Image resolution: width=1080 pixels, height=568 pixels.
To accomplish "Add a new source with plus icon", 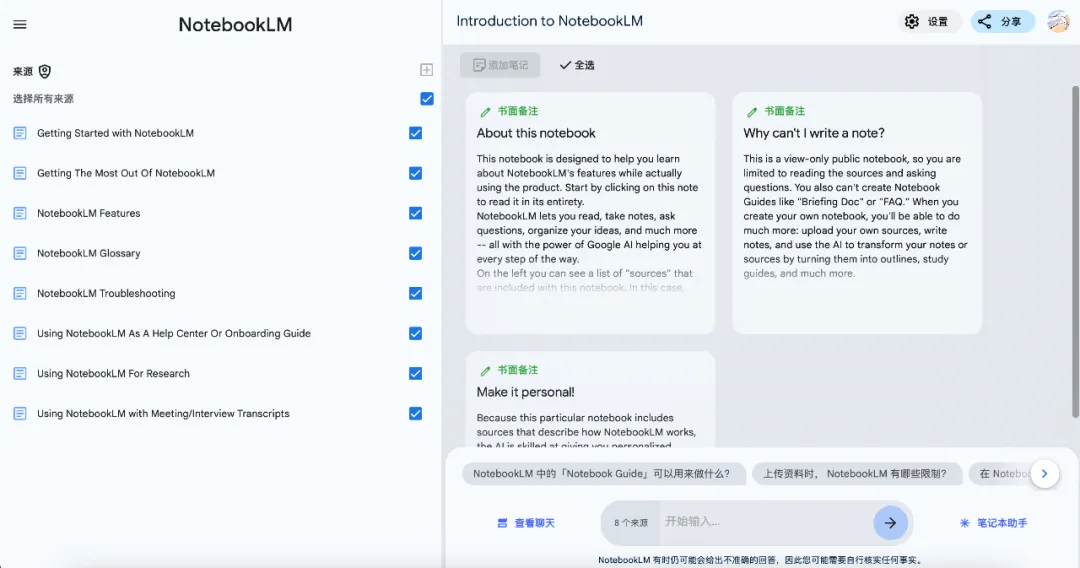I will click(426, 70).
